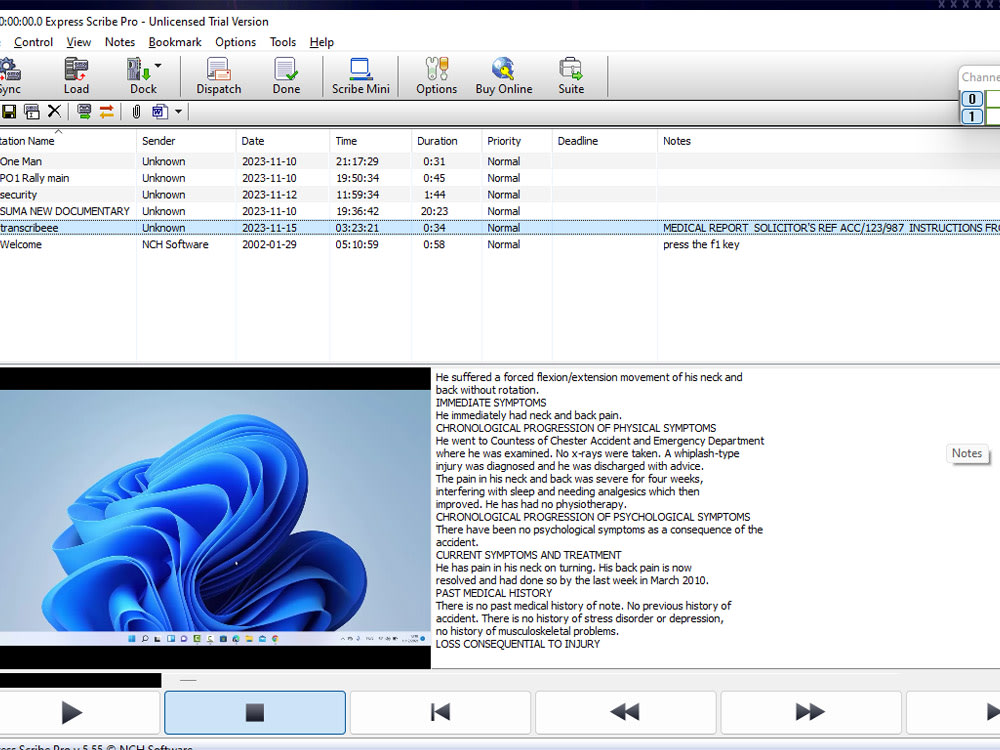Select the security dictation row
1000x750 pixels.
(x=500, y=195)
